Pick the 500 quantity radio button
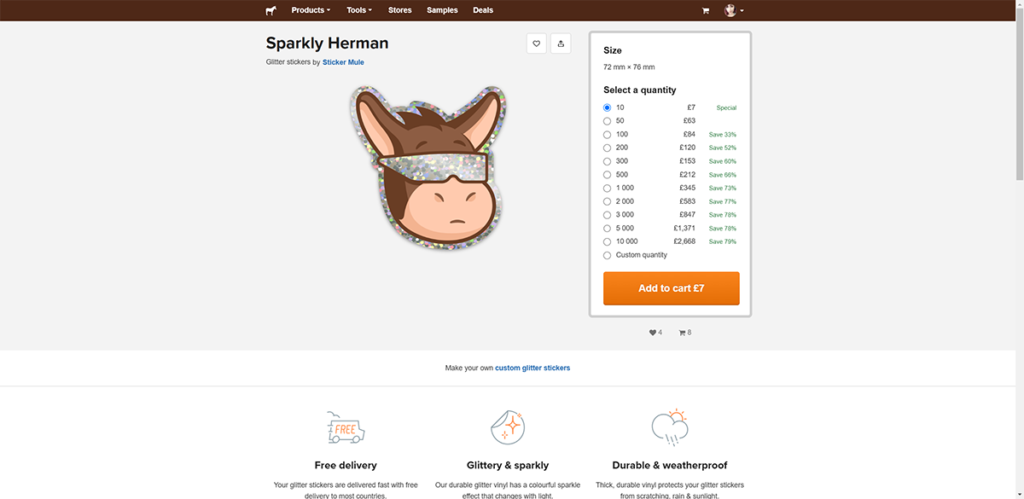Image resolution: width=1024 pixels, height=499 pixels. pos(607,174)
